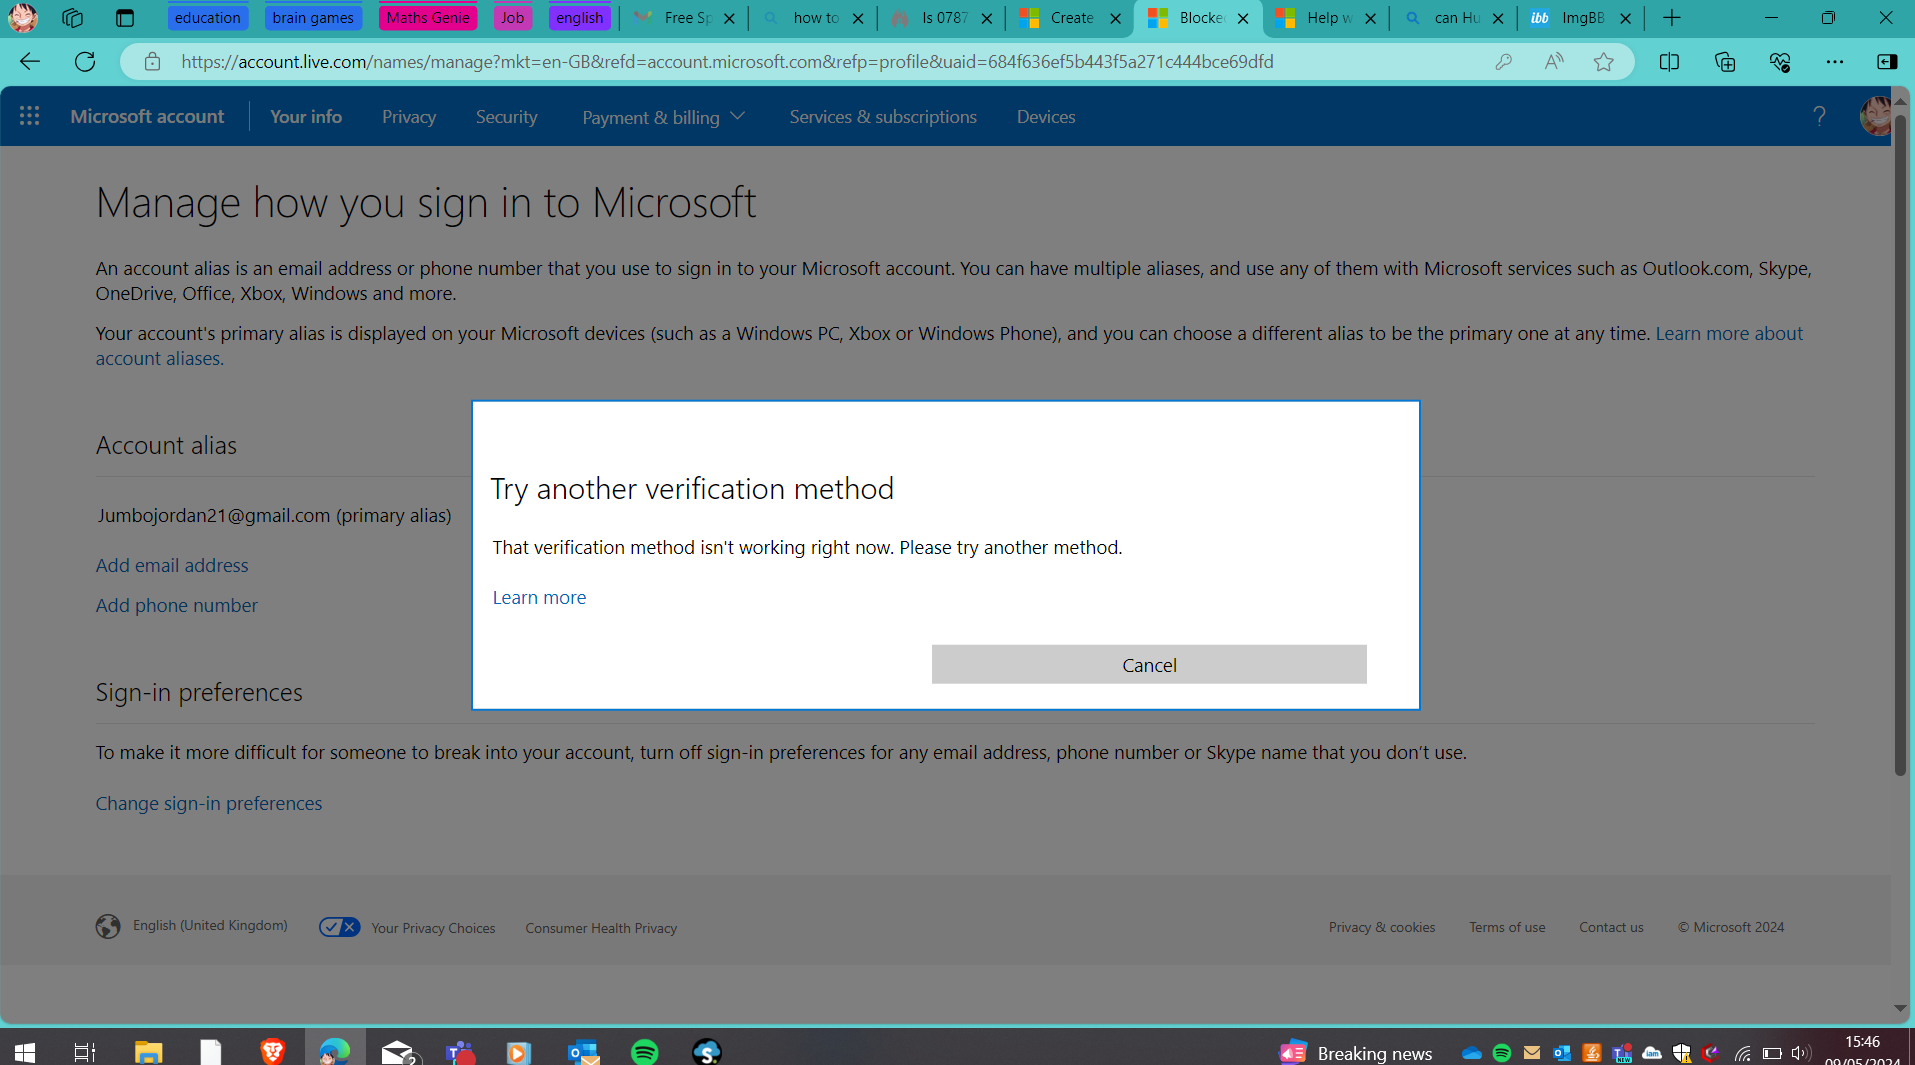This screenshot has height=1065, width=1915.
Task: Open the Windows Start menu
Action: coord(25,1052)
